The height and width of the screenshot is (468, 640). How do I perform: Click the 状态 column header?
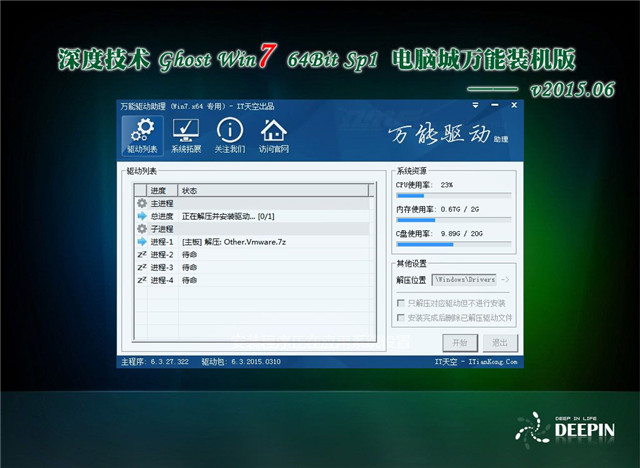point(273,191)
